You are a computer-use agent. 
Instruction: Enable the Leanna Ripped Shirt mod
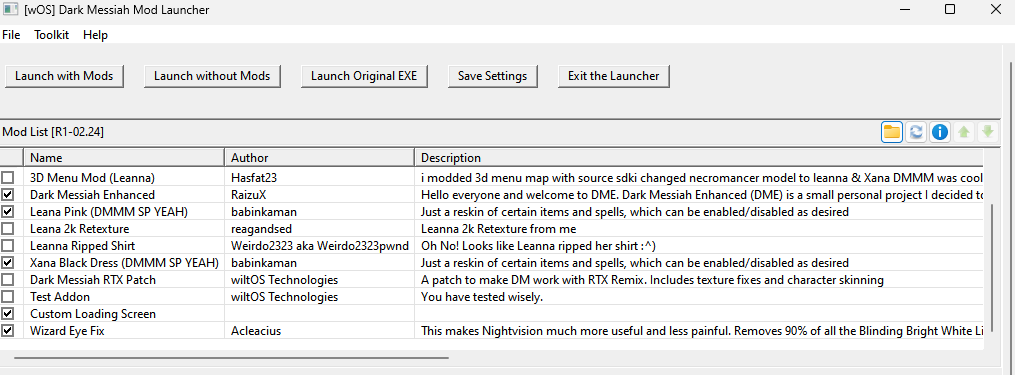click(x=8, y=245)
